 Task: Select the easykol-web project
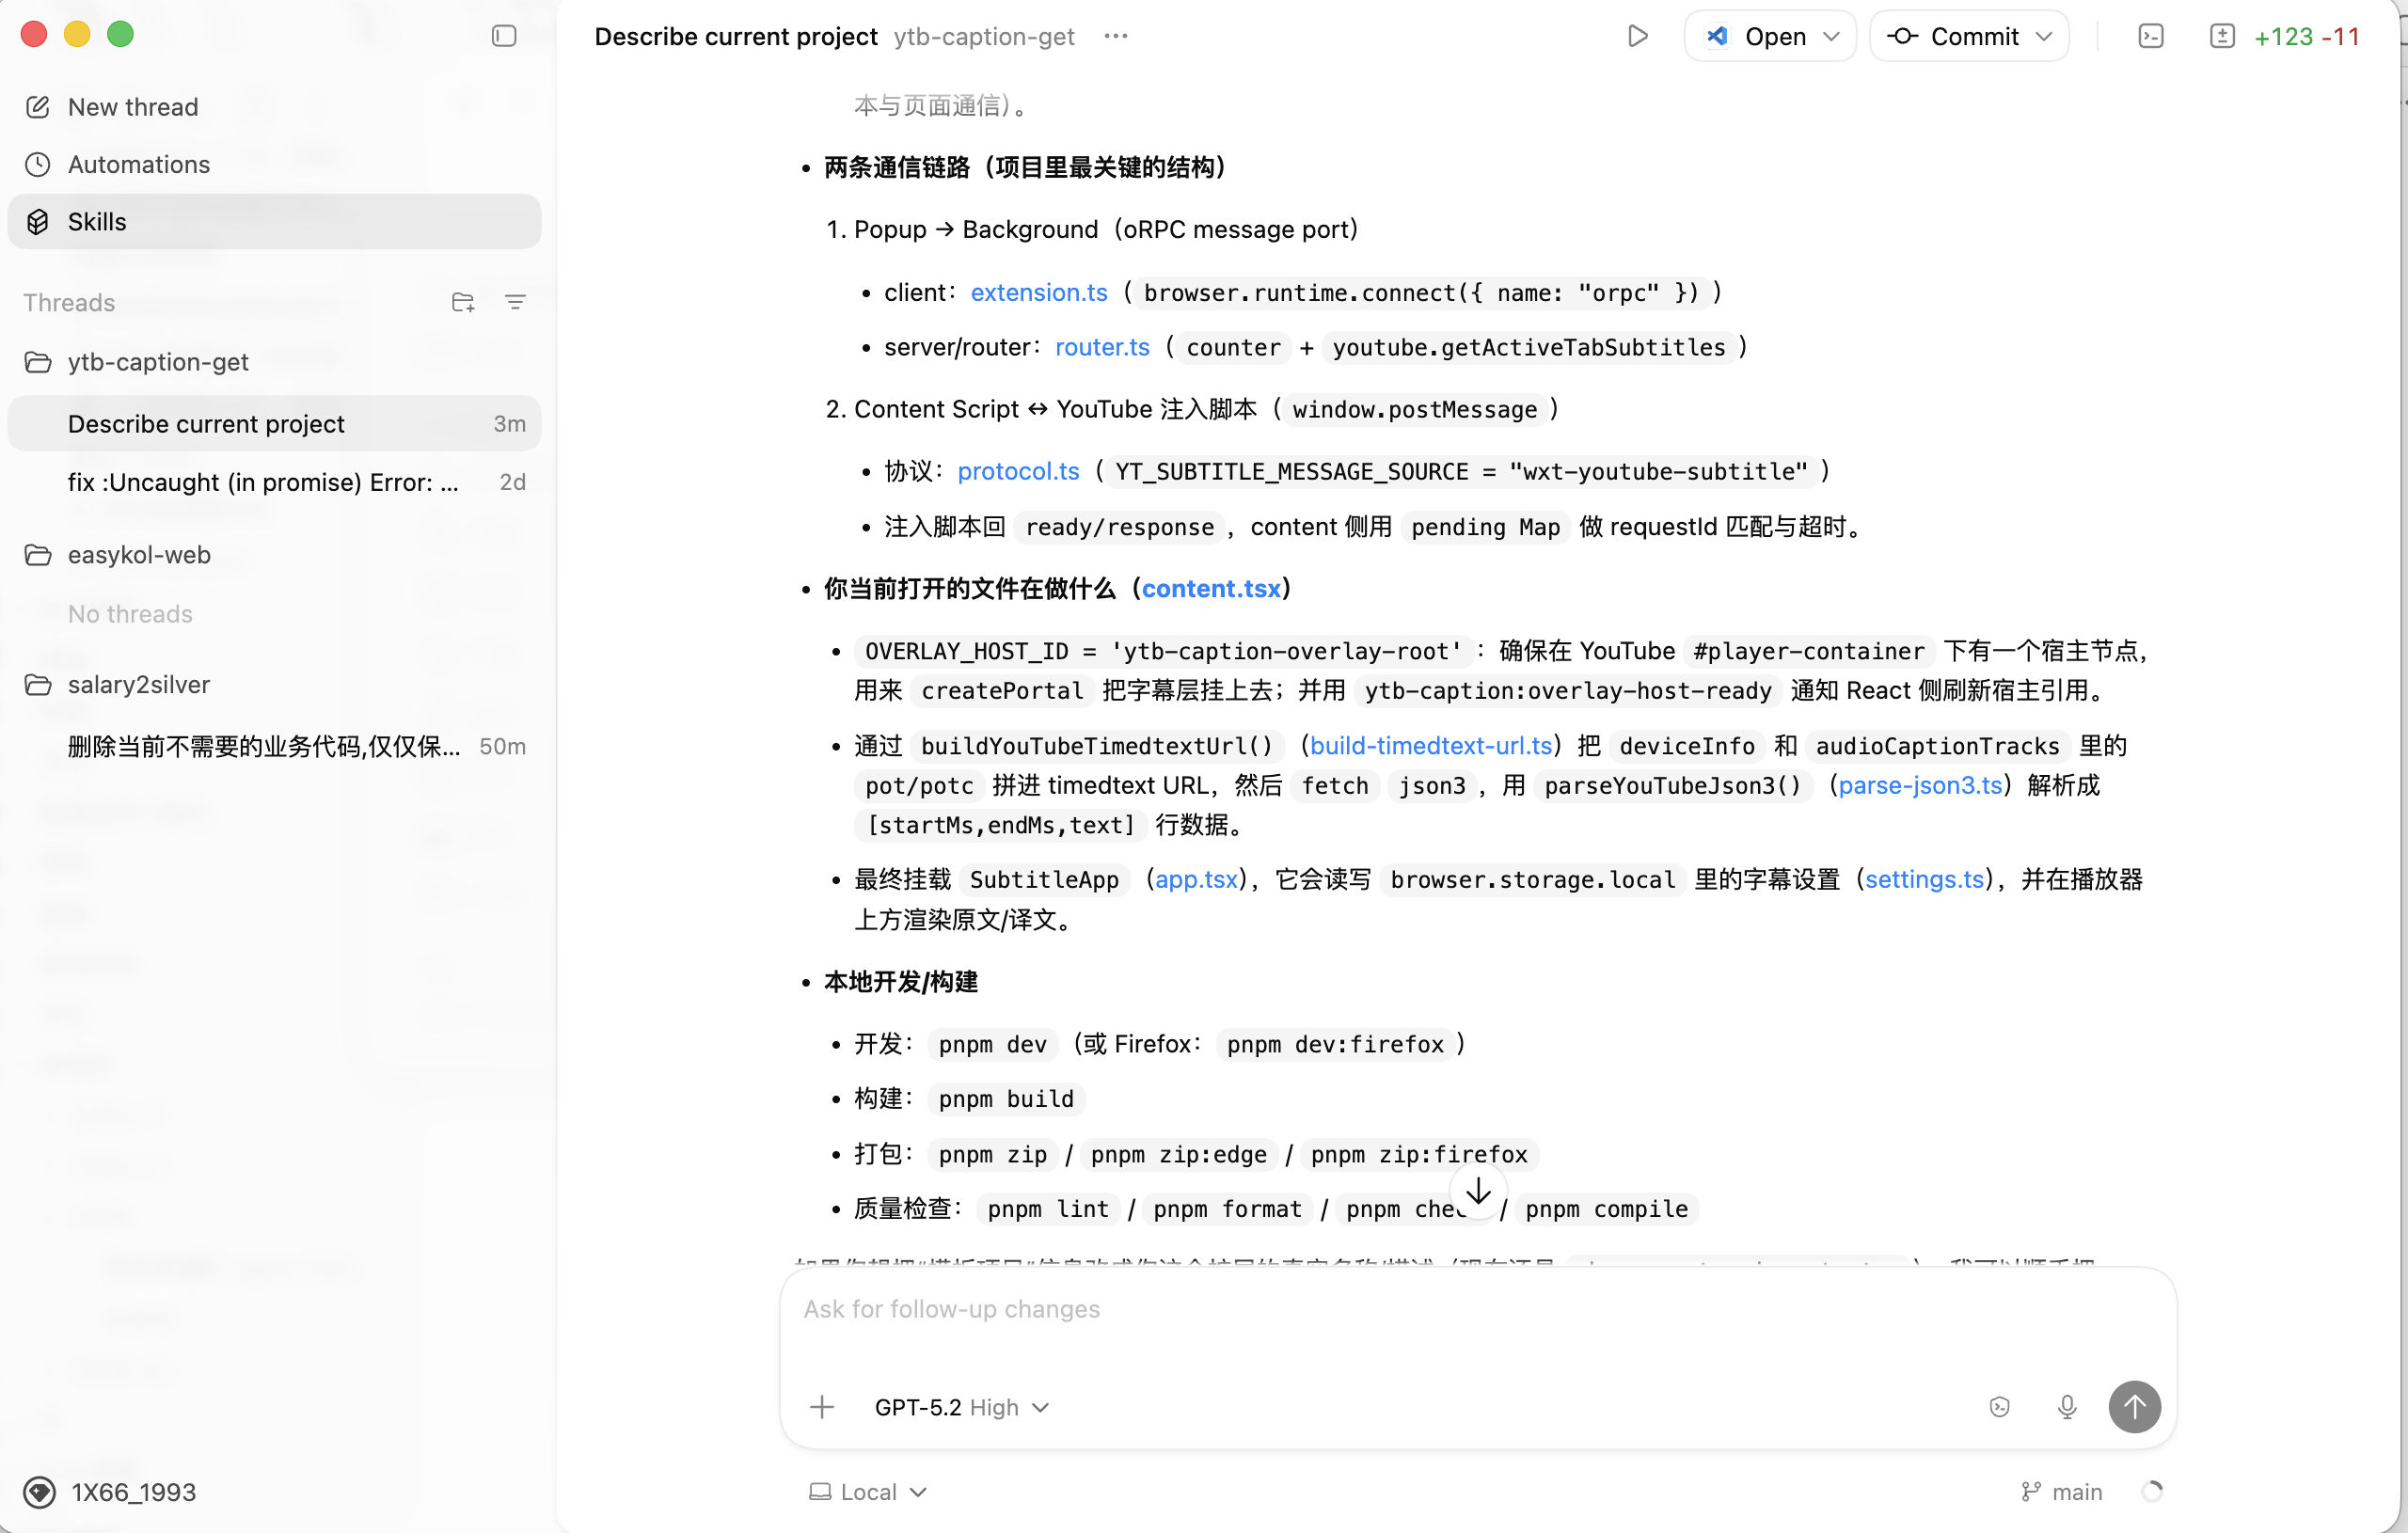point(138,555)
